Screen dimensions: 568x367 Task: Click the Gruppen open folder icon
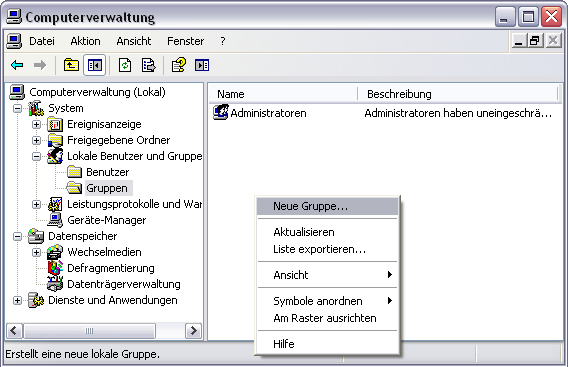pos(74,188)
